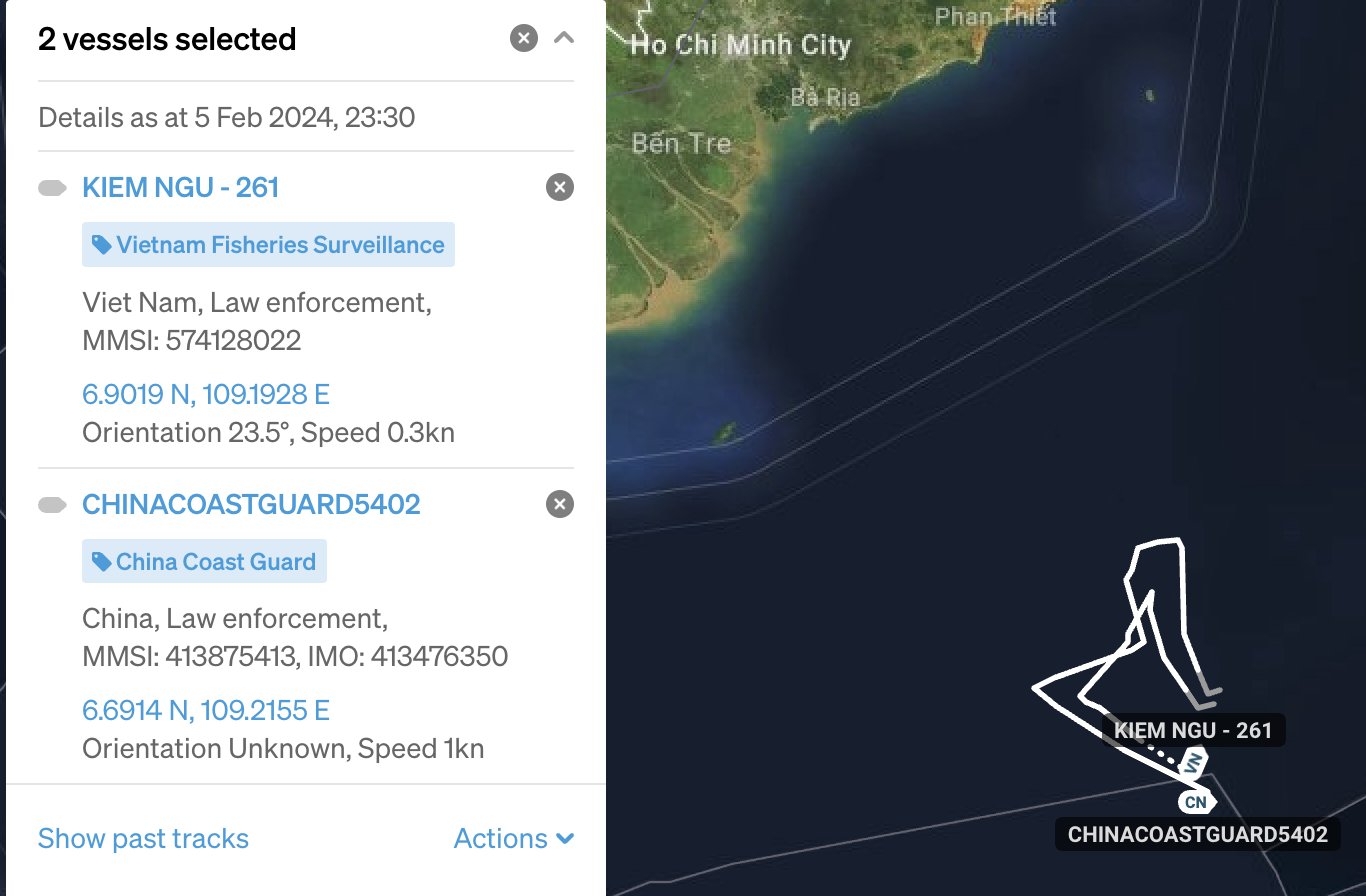The image size is (1366, 896).
Task: Click coordinates 6.6914 N, 109.2155 E
Action: [205, 711]
